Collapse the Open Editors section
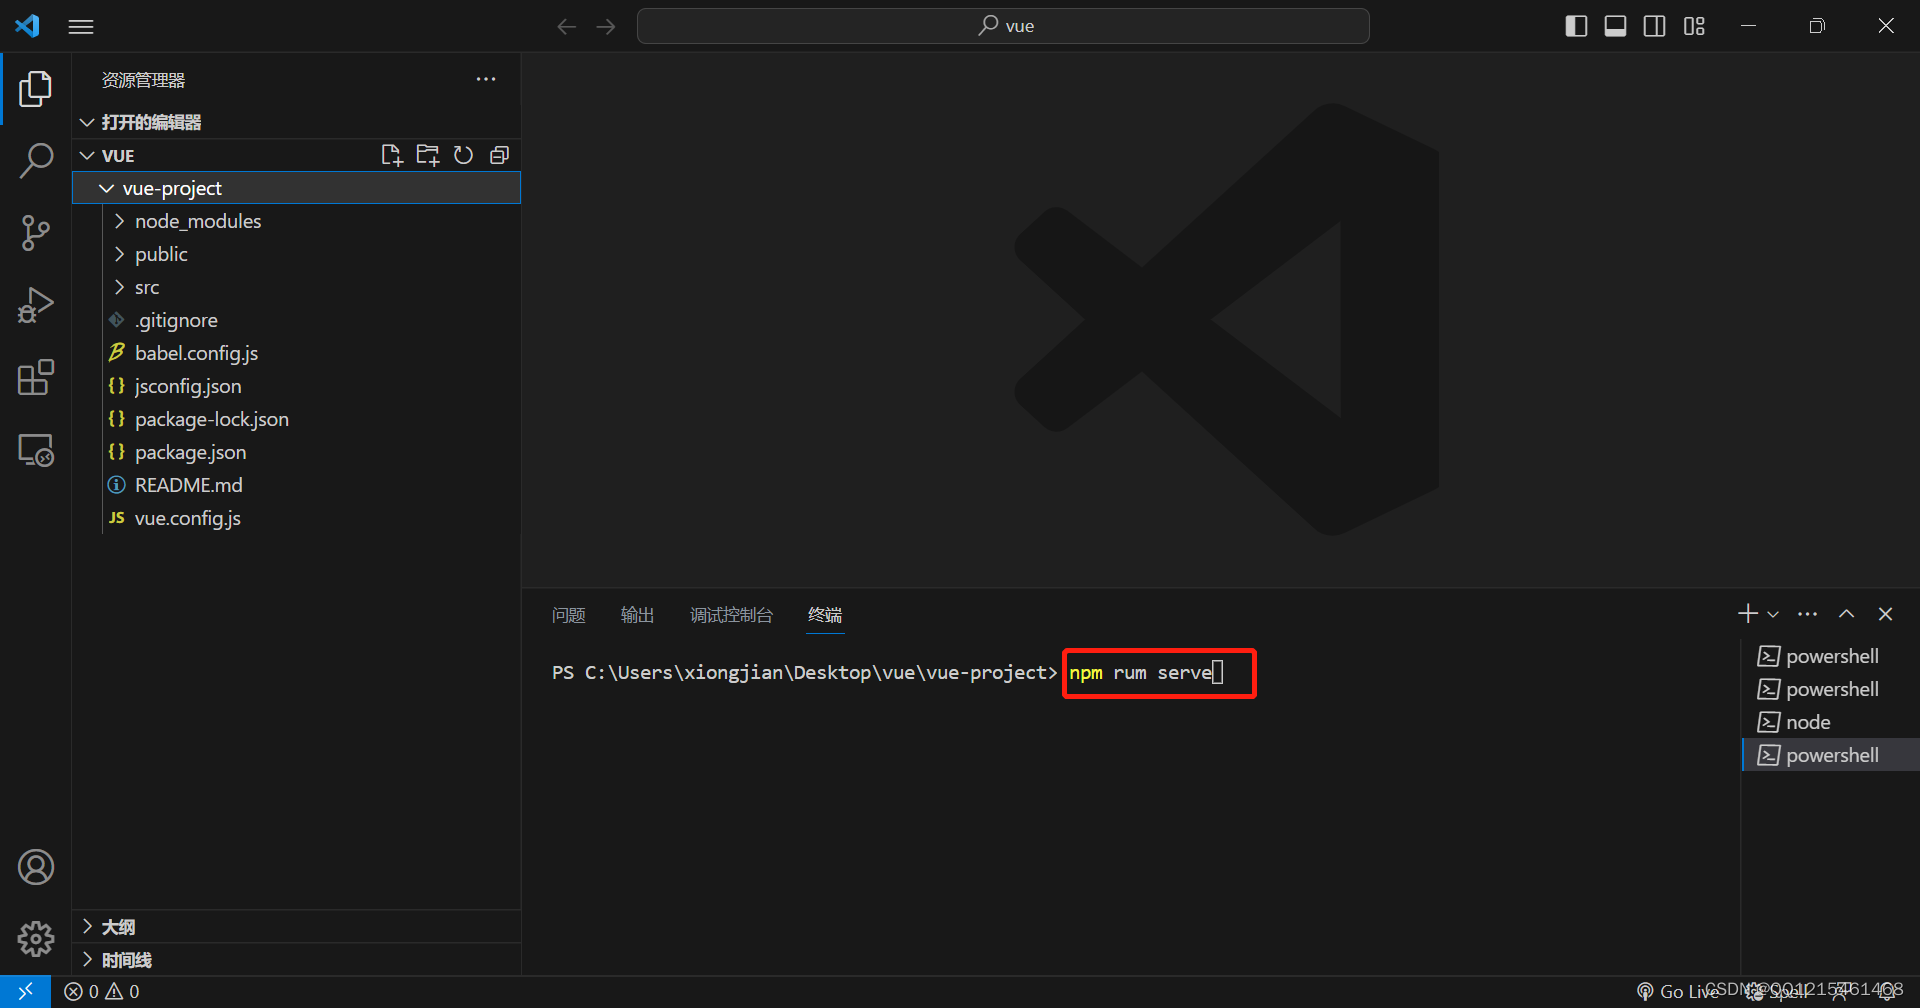Screen dimensions: 1920x1008 tap(297, 122)
